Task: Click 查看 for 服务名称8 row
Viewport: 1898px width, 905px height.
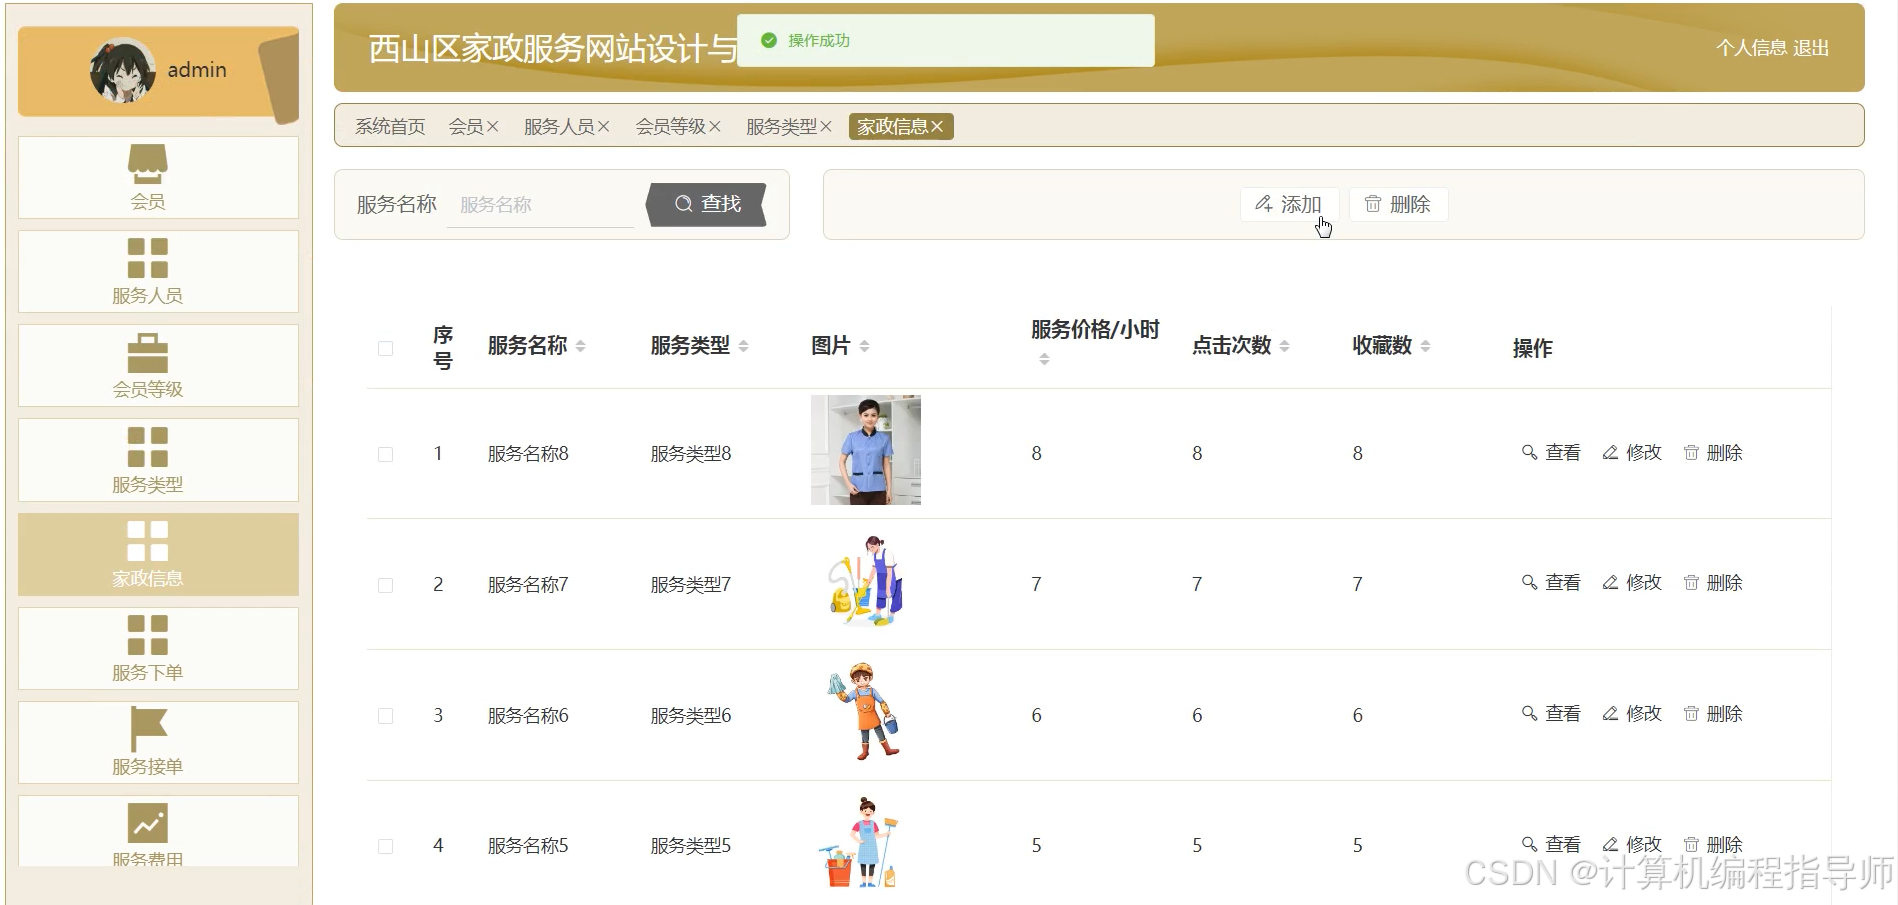Action: click(1551, 453)
